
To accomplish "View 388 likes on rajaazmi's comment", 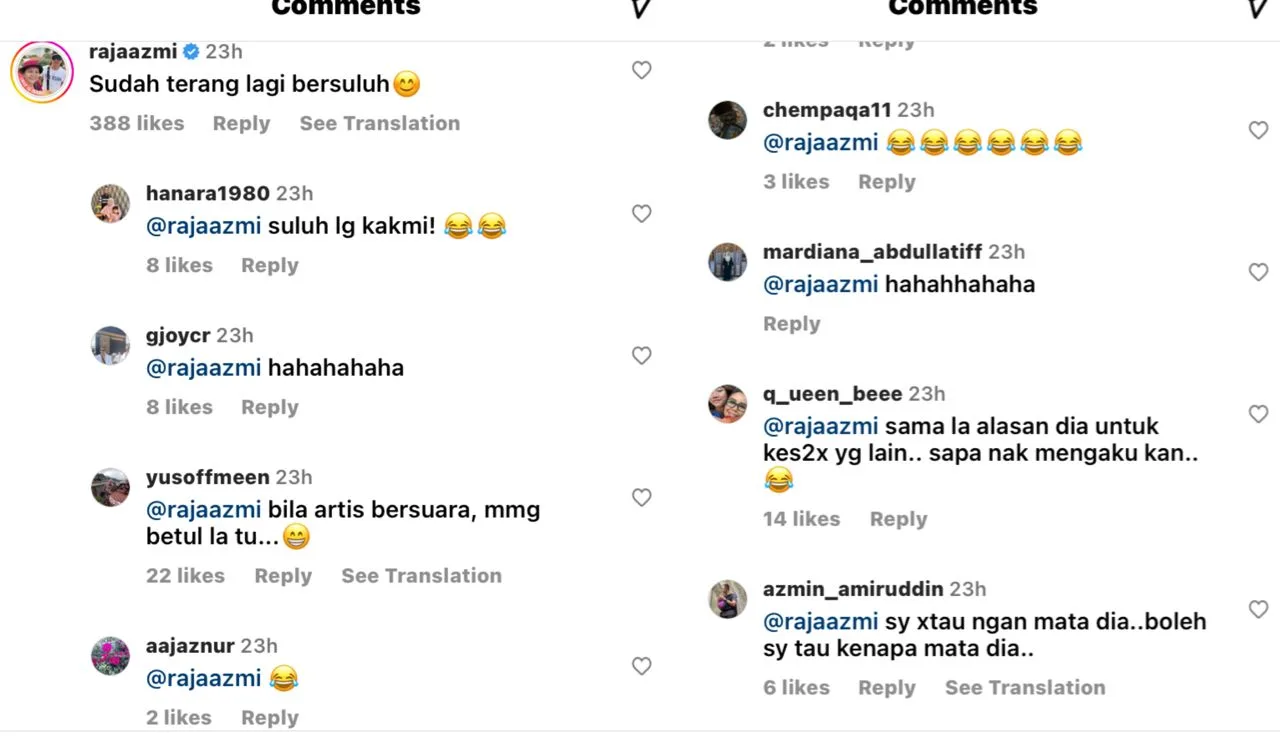I will 137,124.
